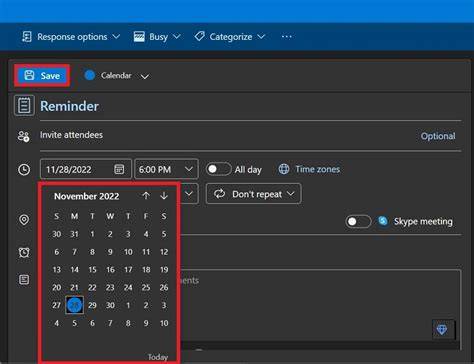Open the Categorize dropdown
Viewport: 474px width, 364px height.
(x=230, y=37)
